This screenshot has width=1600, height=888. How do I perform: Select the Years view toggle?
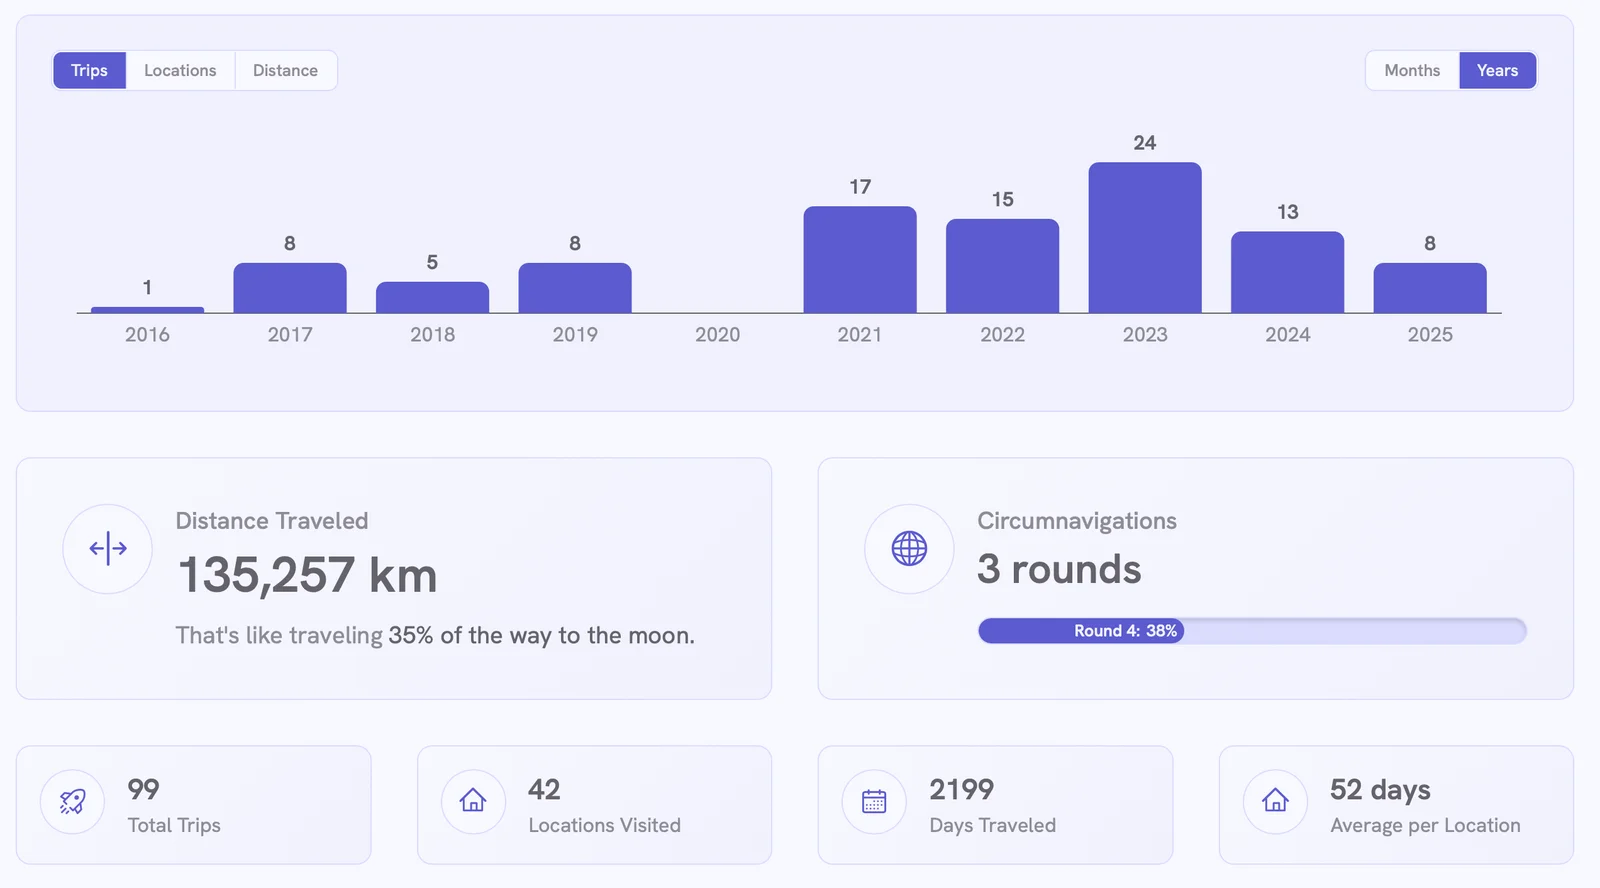pos(1497,70)
